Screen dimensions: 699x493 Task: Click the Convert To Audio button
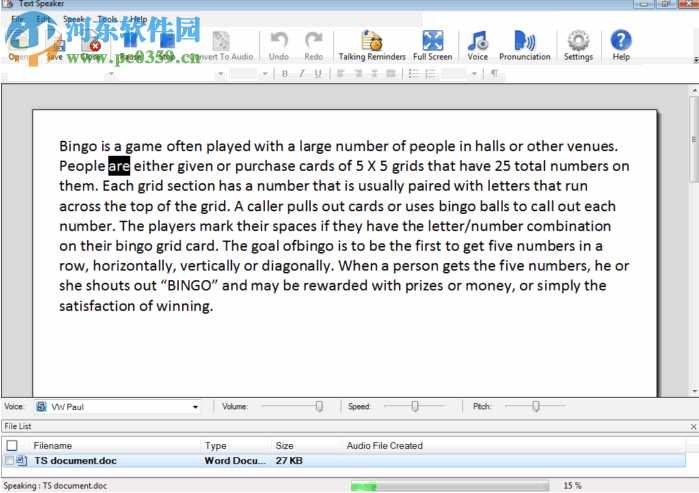[x=220, y=46]
